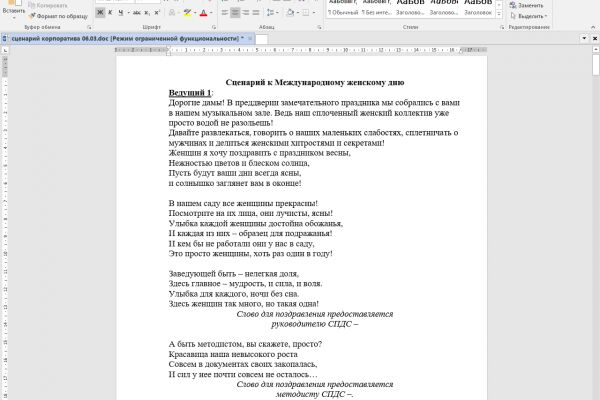
Task: Toggle strikethrough text (abc)
Action: 136,13
